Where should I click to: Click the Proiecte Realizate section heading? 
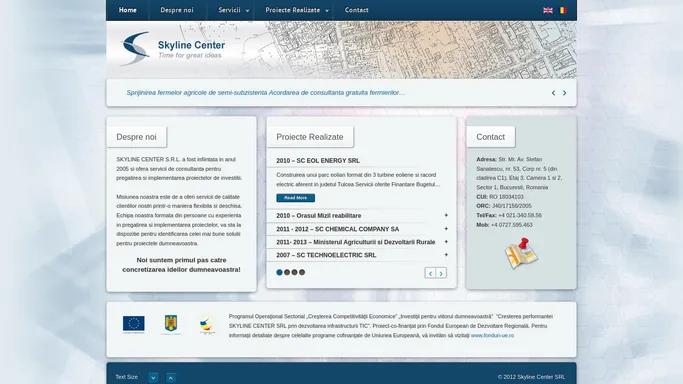[310, 137]
